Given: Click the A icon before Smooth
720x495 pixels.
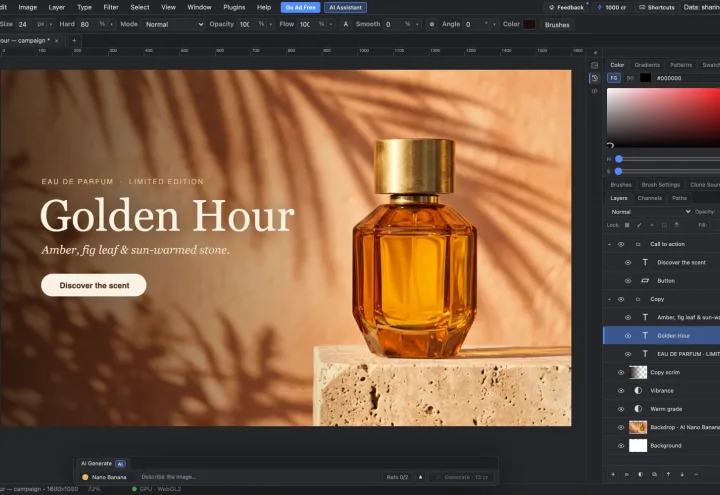Looking at the screenshot, I should (346, 24).
